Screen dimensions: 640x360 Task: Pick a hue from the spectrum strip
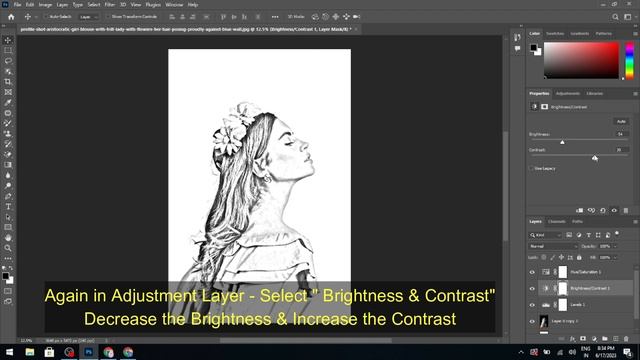coord(630,60)
